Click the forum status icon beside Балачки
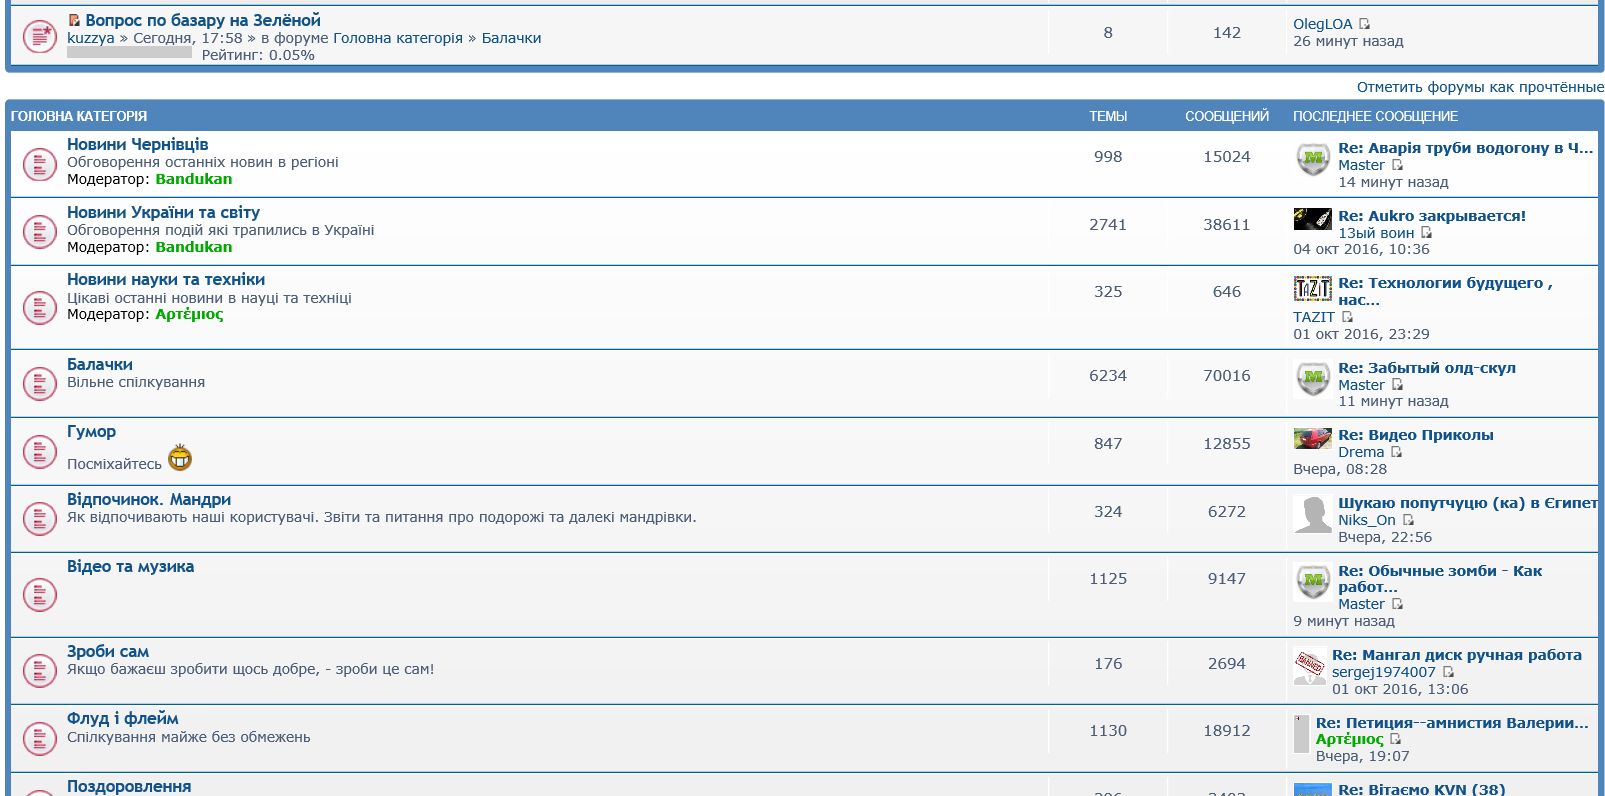 tap(39, 384)
